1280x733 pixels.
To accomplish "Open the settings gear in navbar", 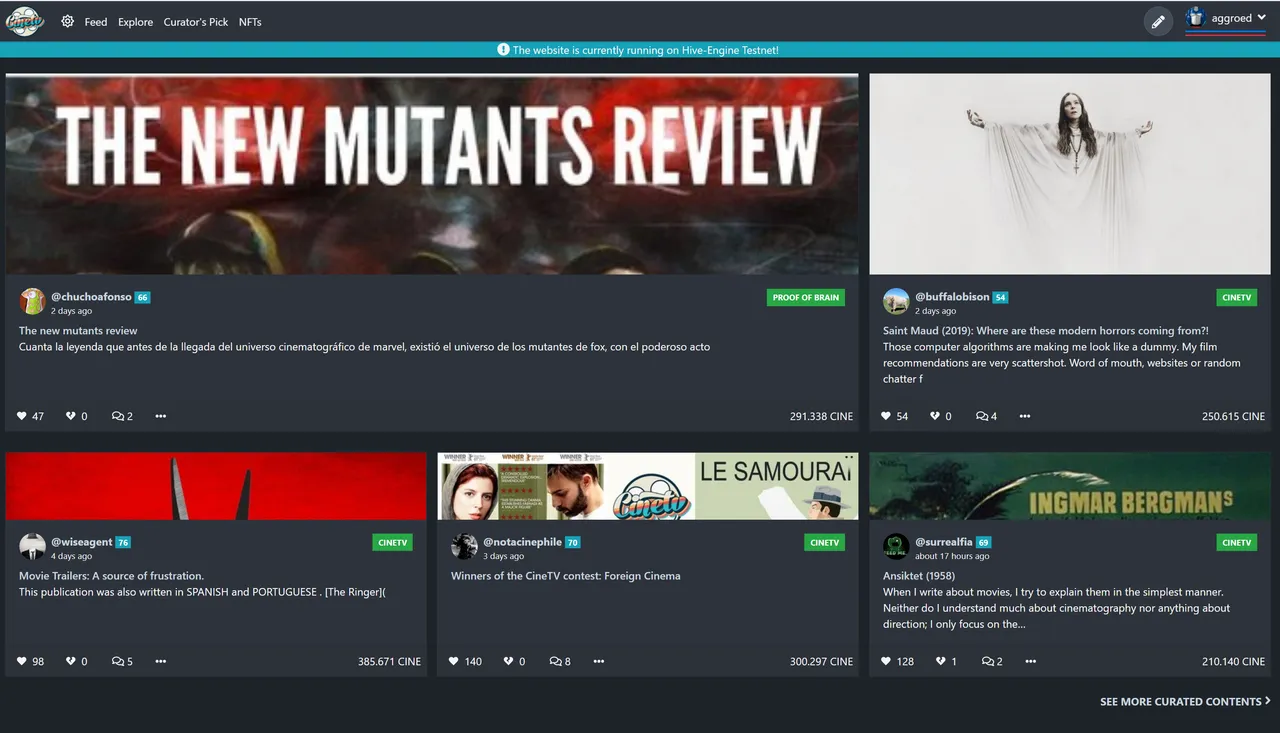I will pyautogui.click(x=68, y=21).
